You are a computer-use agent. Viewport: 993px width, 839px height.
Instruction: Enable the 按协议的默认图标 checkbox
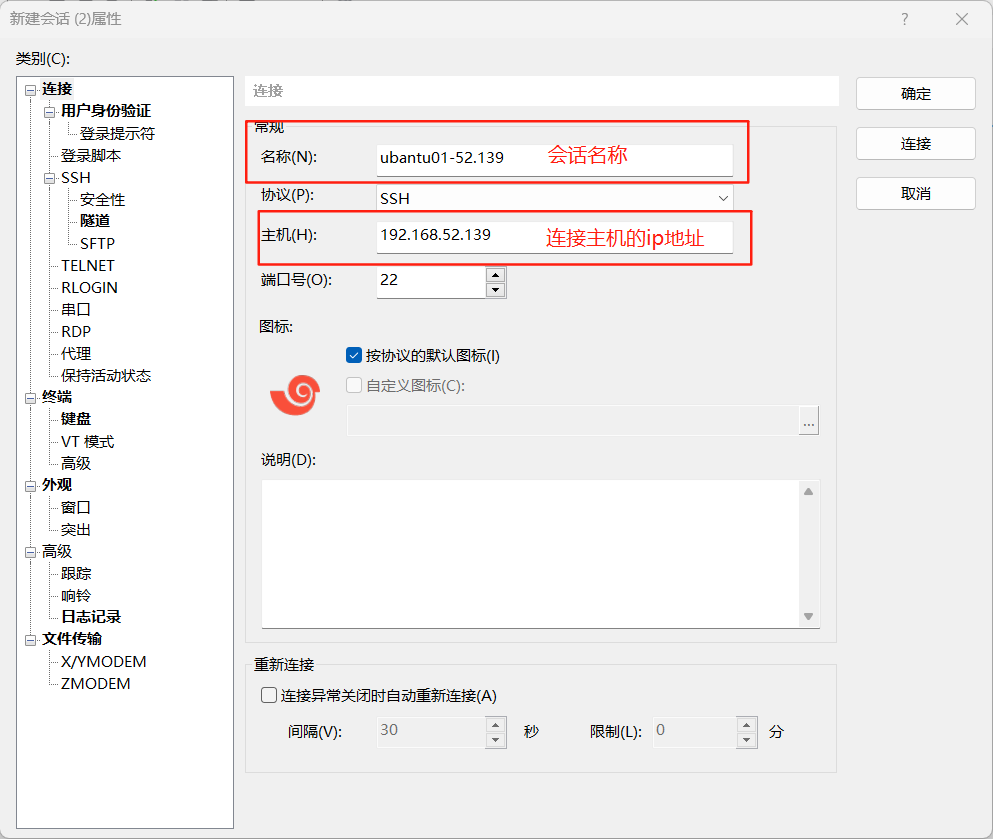click(x=354, y=355)
